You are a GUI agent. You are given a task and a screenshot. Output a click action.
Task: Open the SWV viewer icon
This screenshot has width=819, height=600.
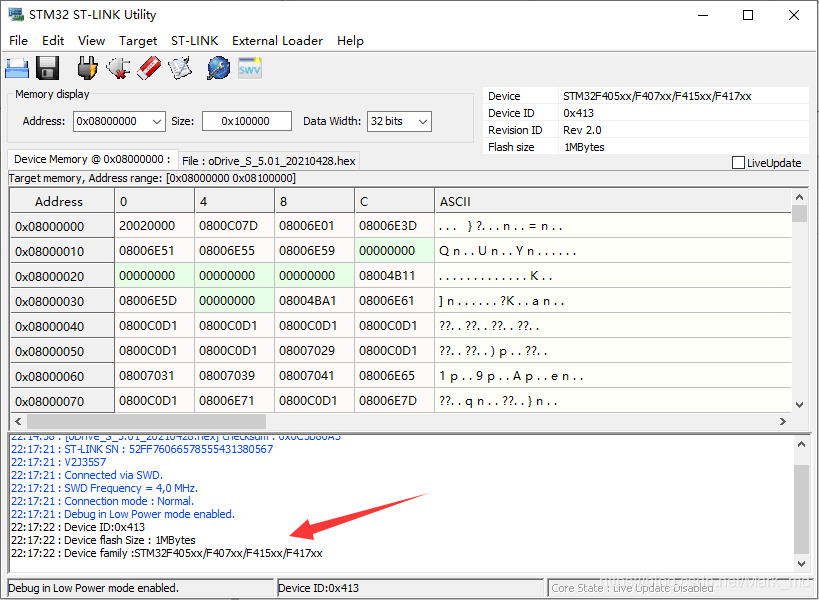coord(250,69)
